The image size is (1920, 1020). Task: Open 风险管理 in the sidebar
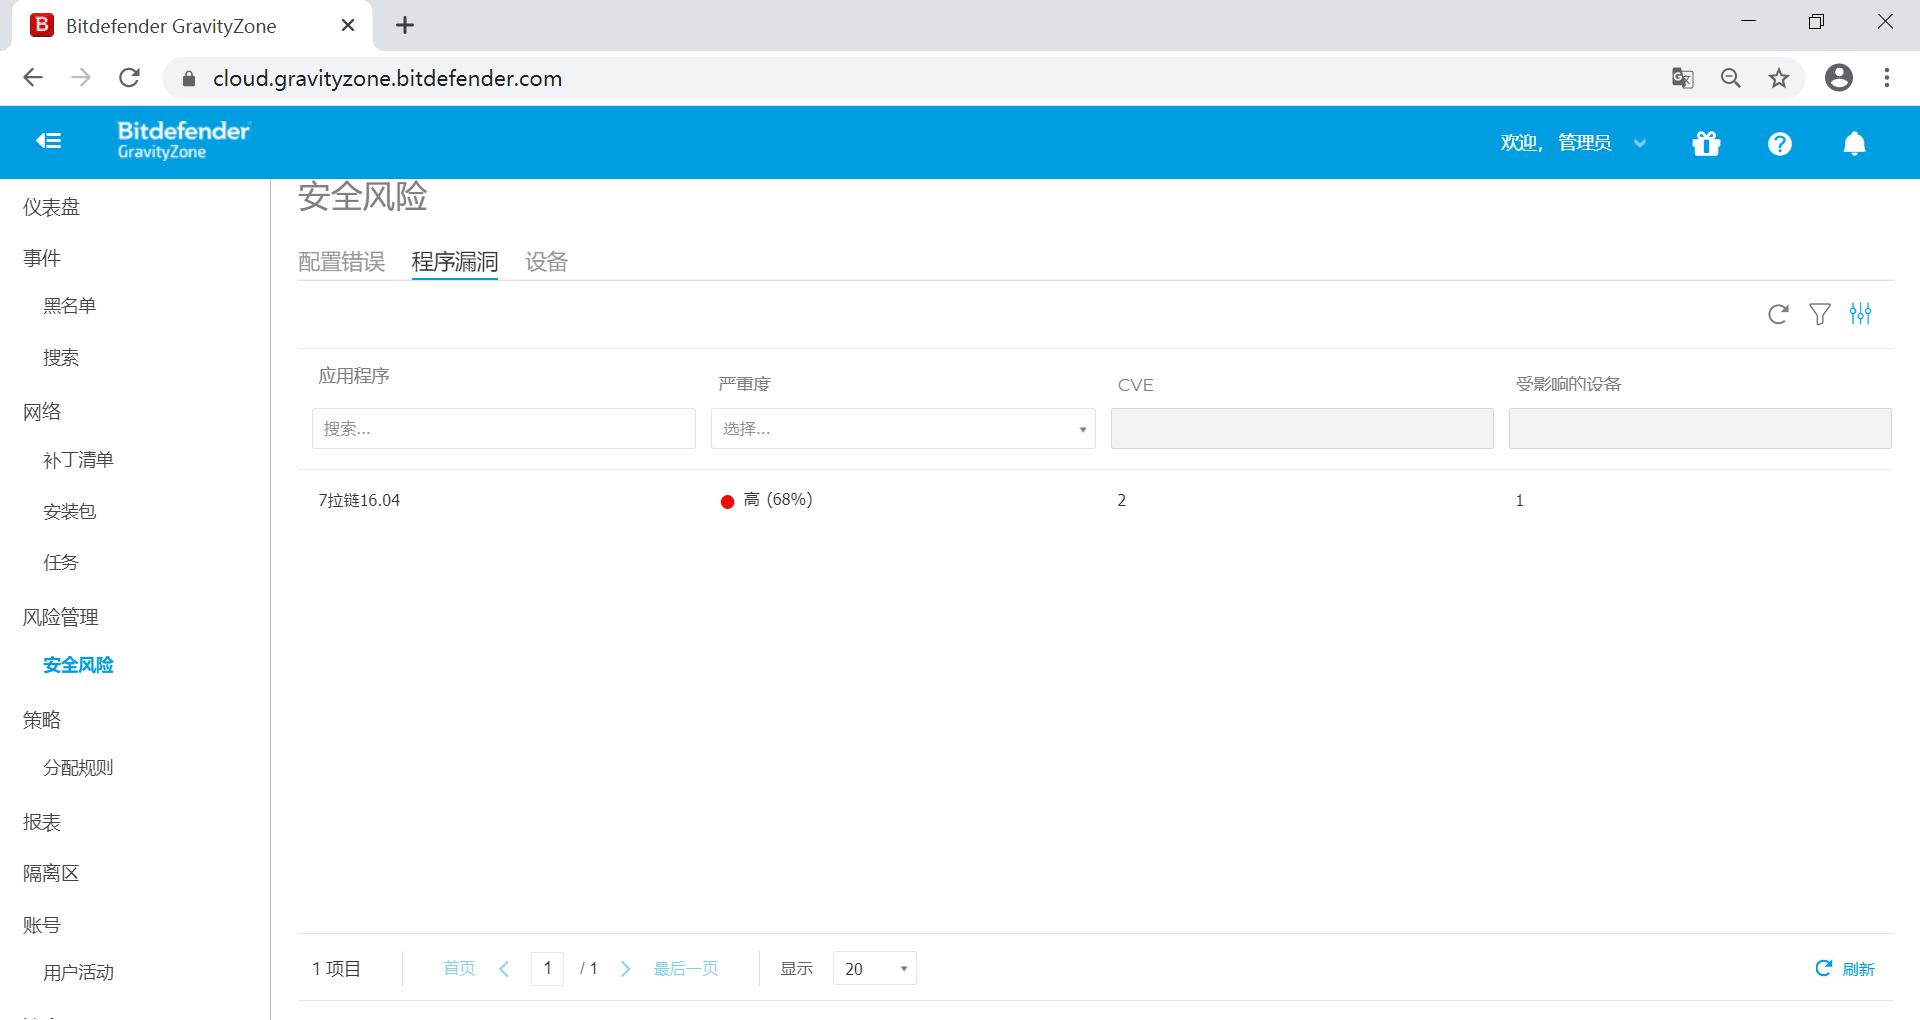click(x=60, y=617)
